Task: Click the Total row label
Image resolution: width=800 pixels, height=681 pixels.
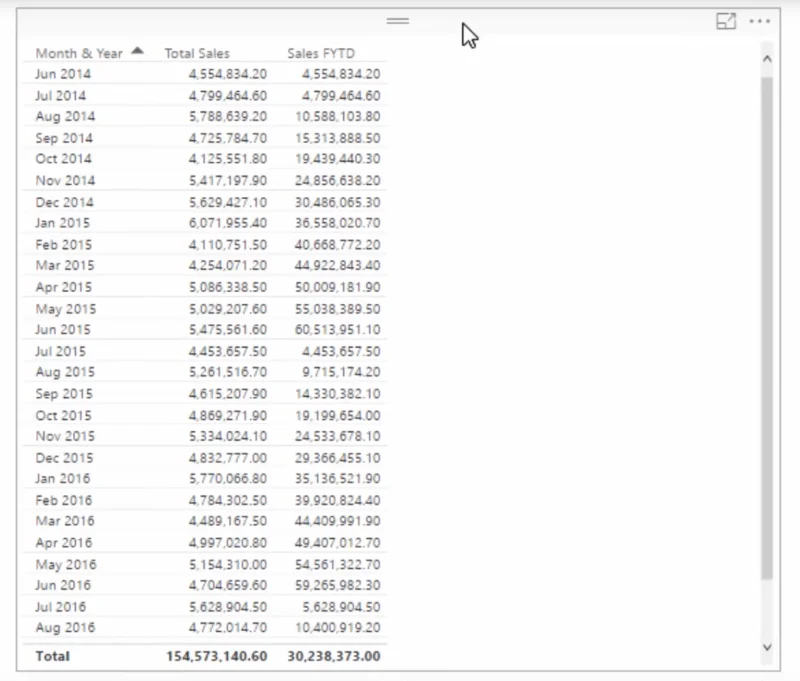Action: click(53, 656)
